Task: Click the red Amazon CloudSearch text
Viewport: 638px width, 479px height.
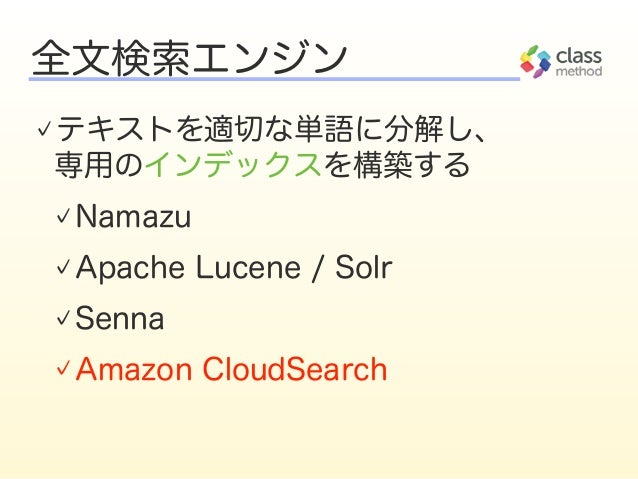Action: [231, 369]
